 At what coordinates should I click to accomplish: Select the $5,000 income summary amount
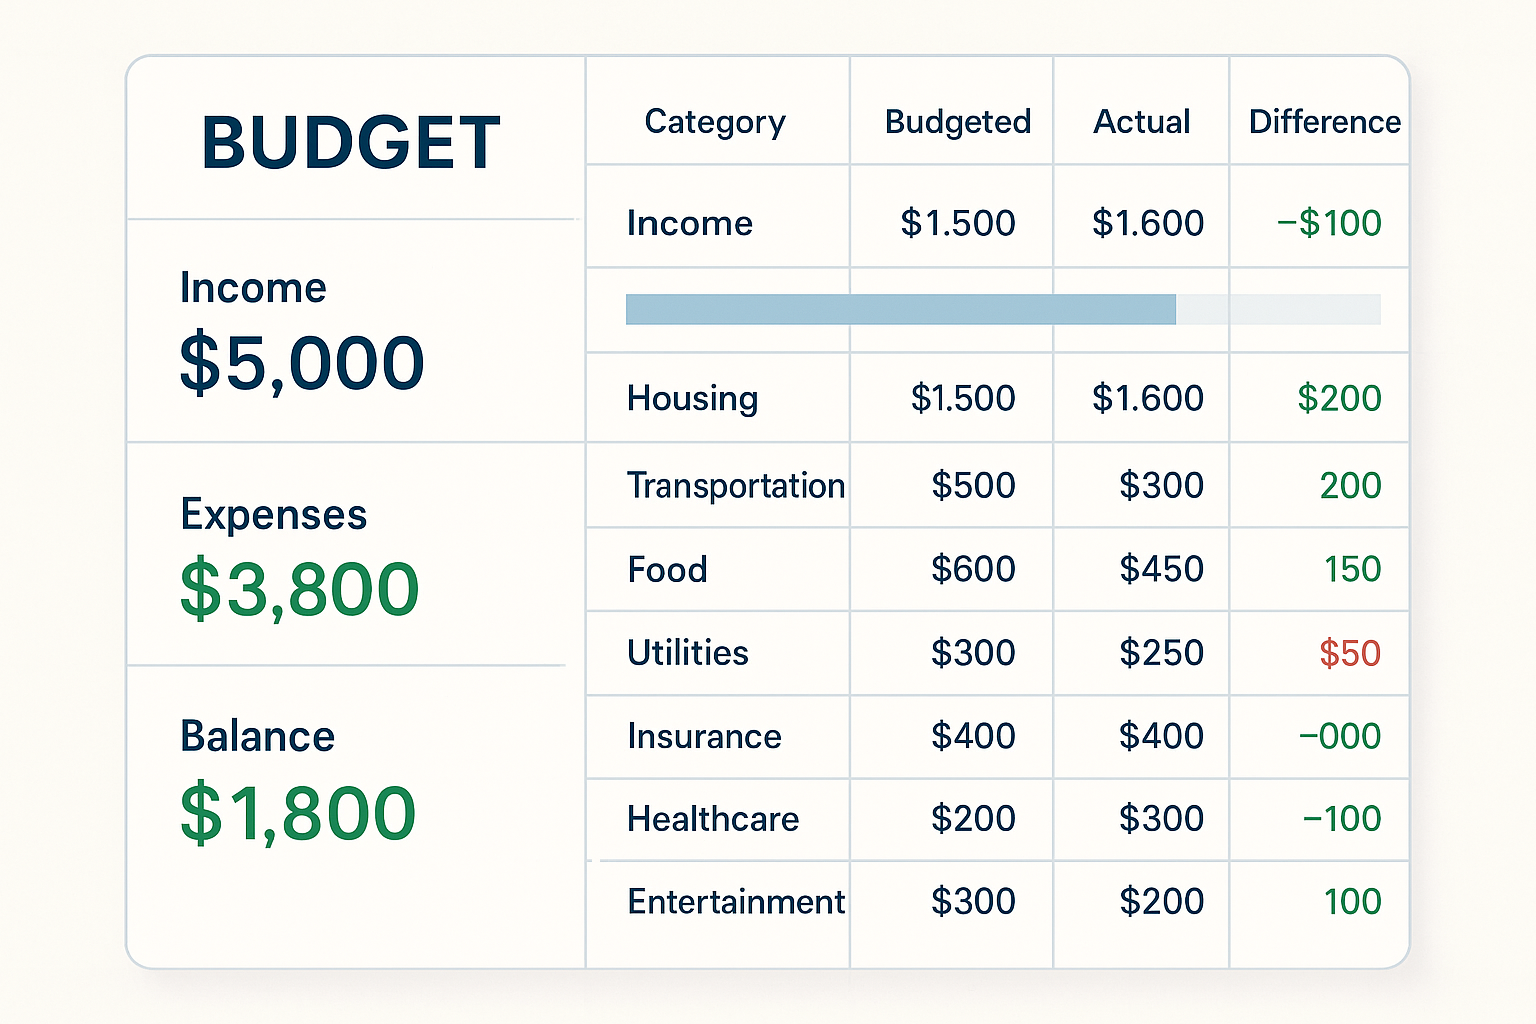coord(302,362)
